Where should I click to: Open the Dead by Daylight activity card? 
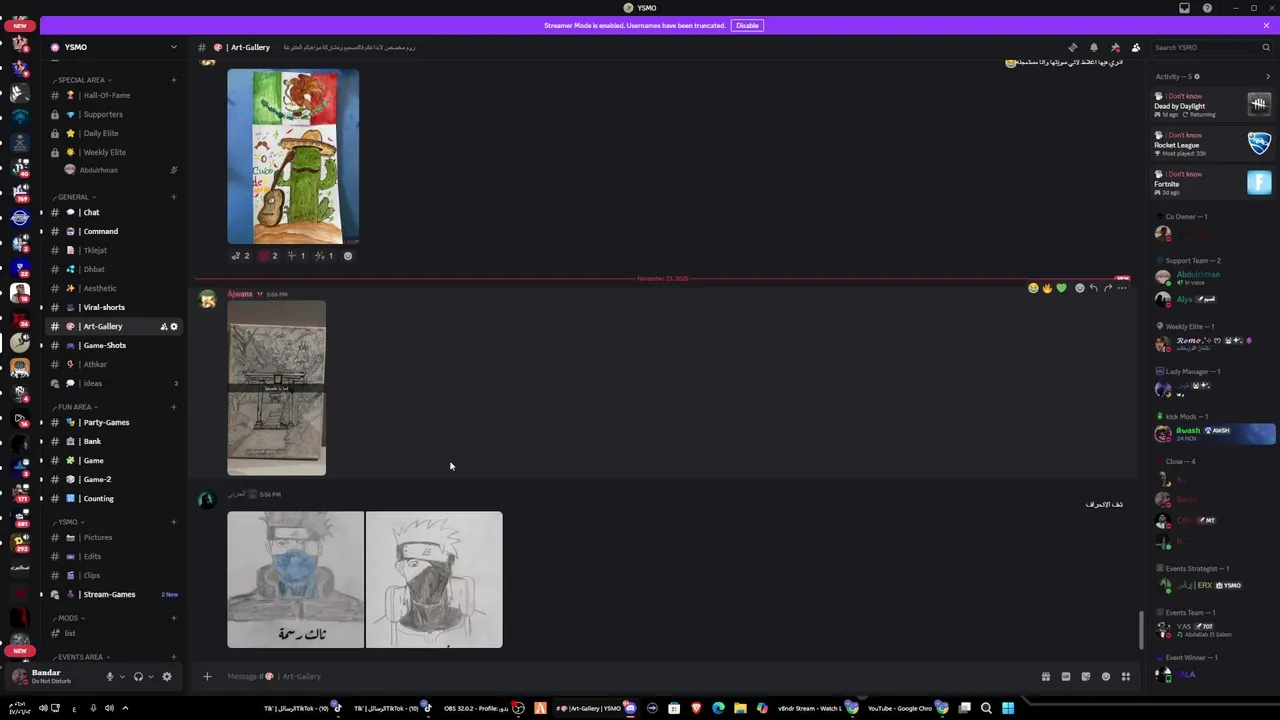[x=1212, y=104]
